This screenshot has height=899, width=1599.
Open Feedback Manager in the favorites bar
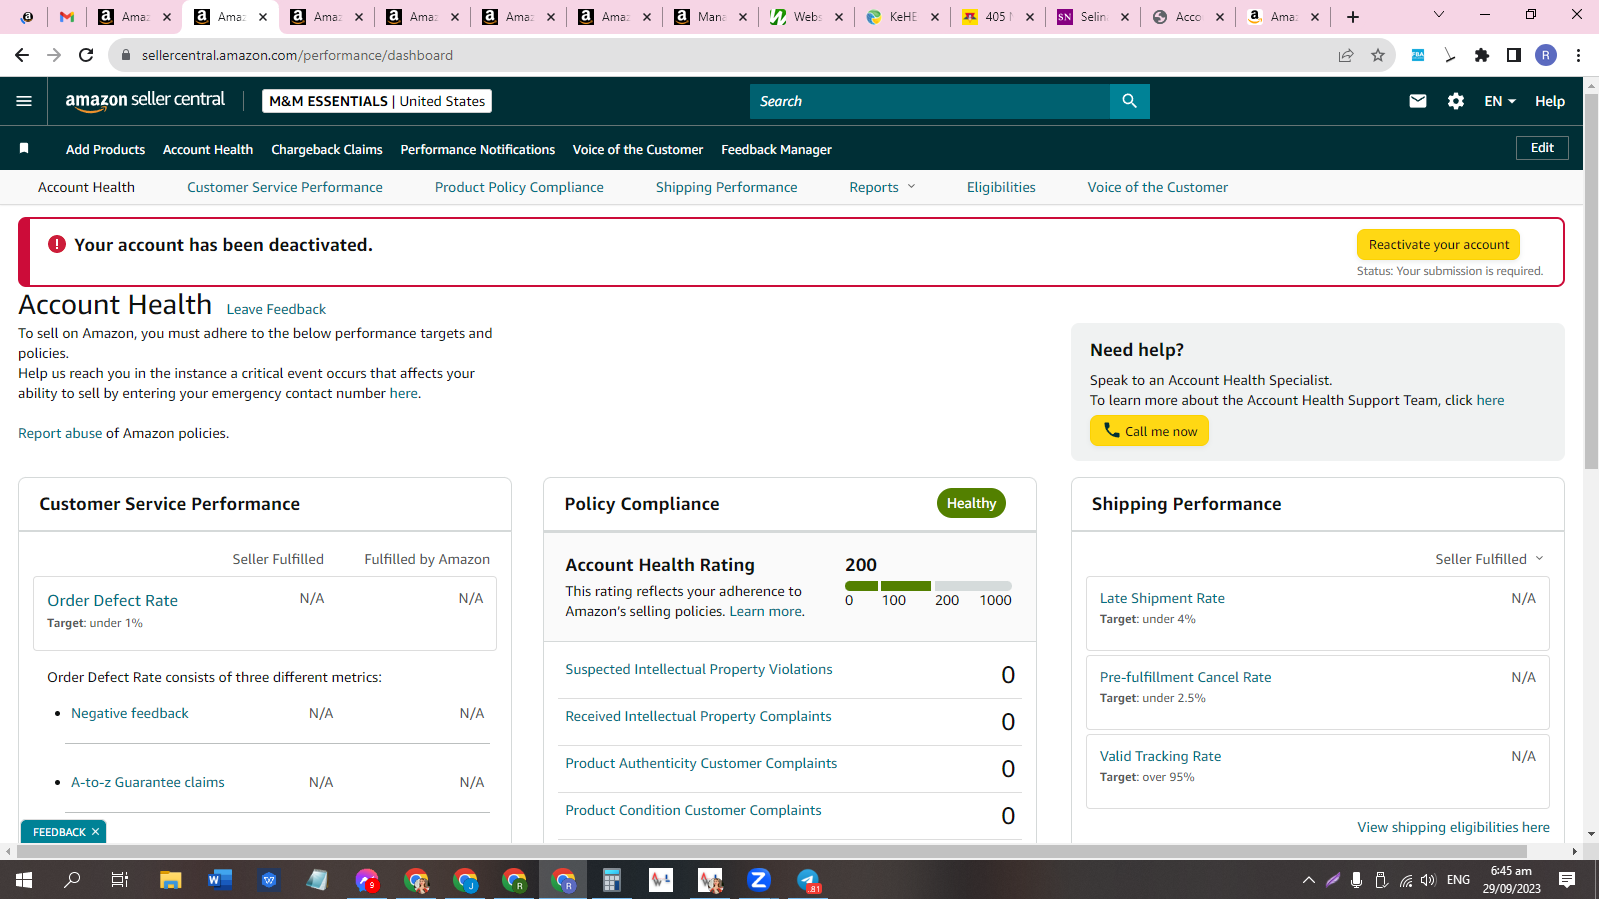coord(776,149)
